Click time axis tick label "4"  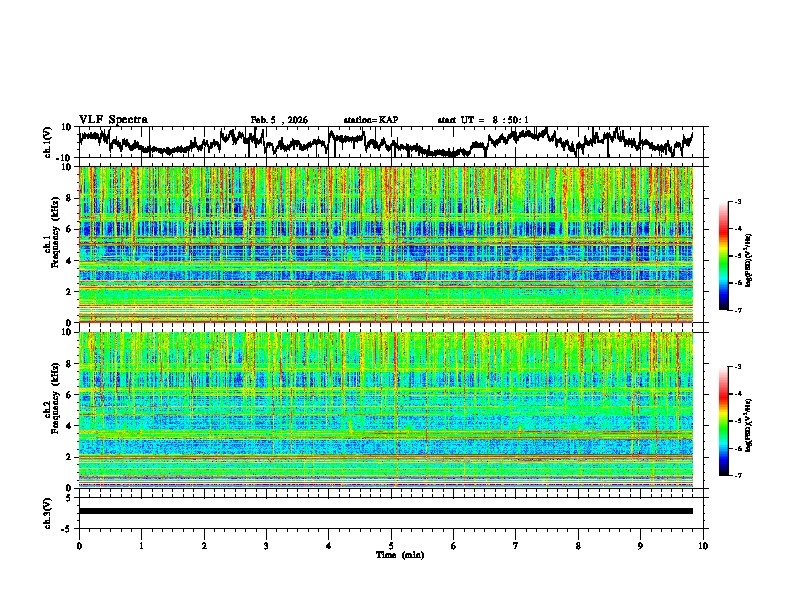tap(329, 546)
